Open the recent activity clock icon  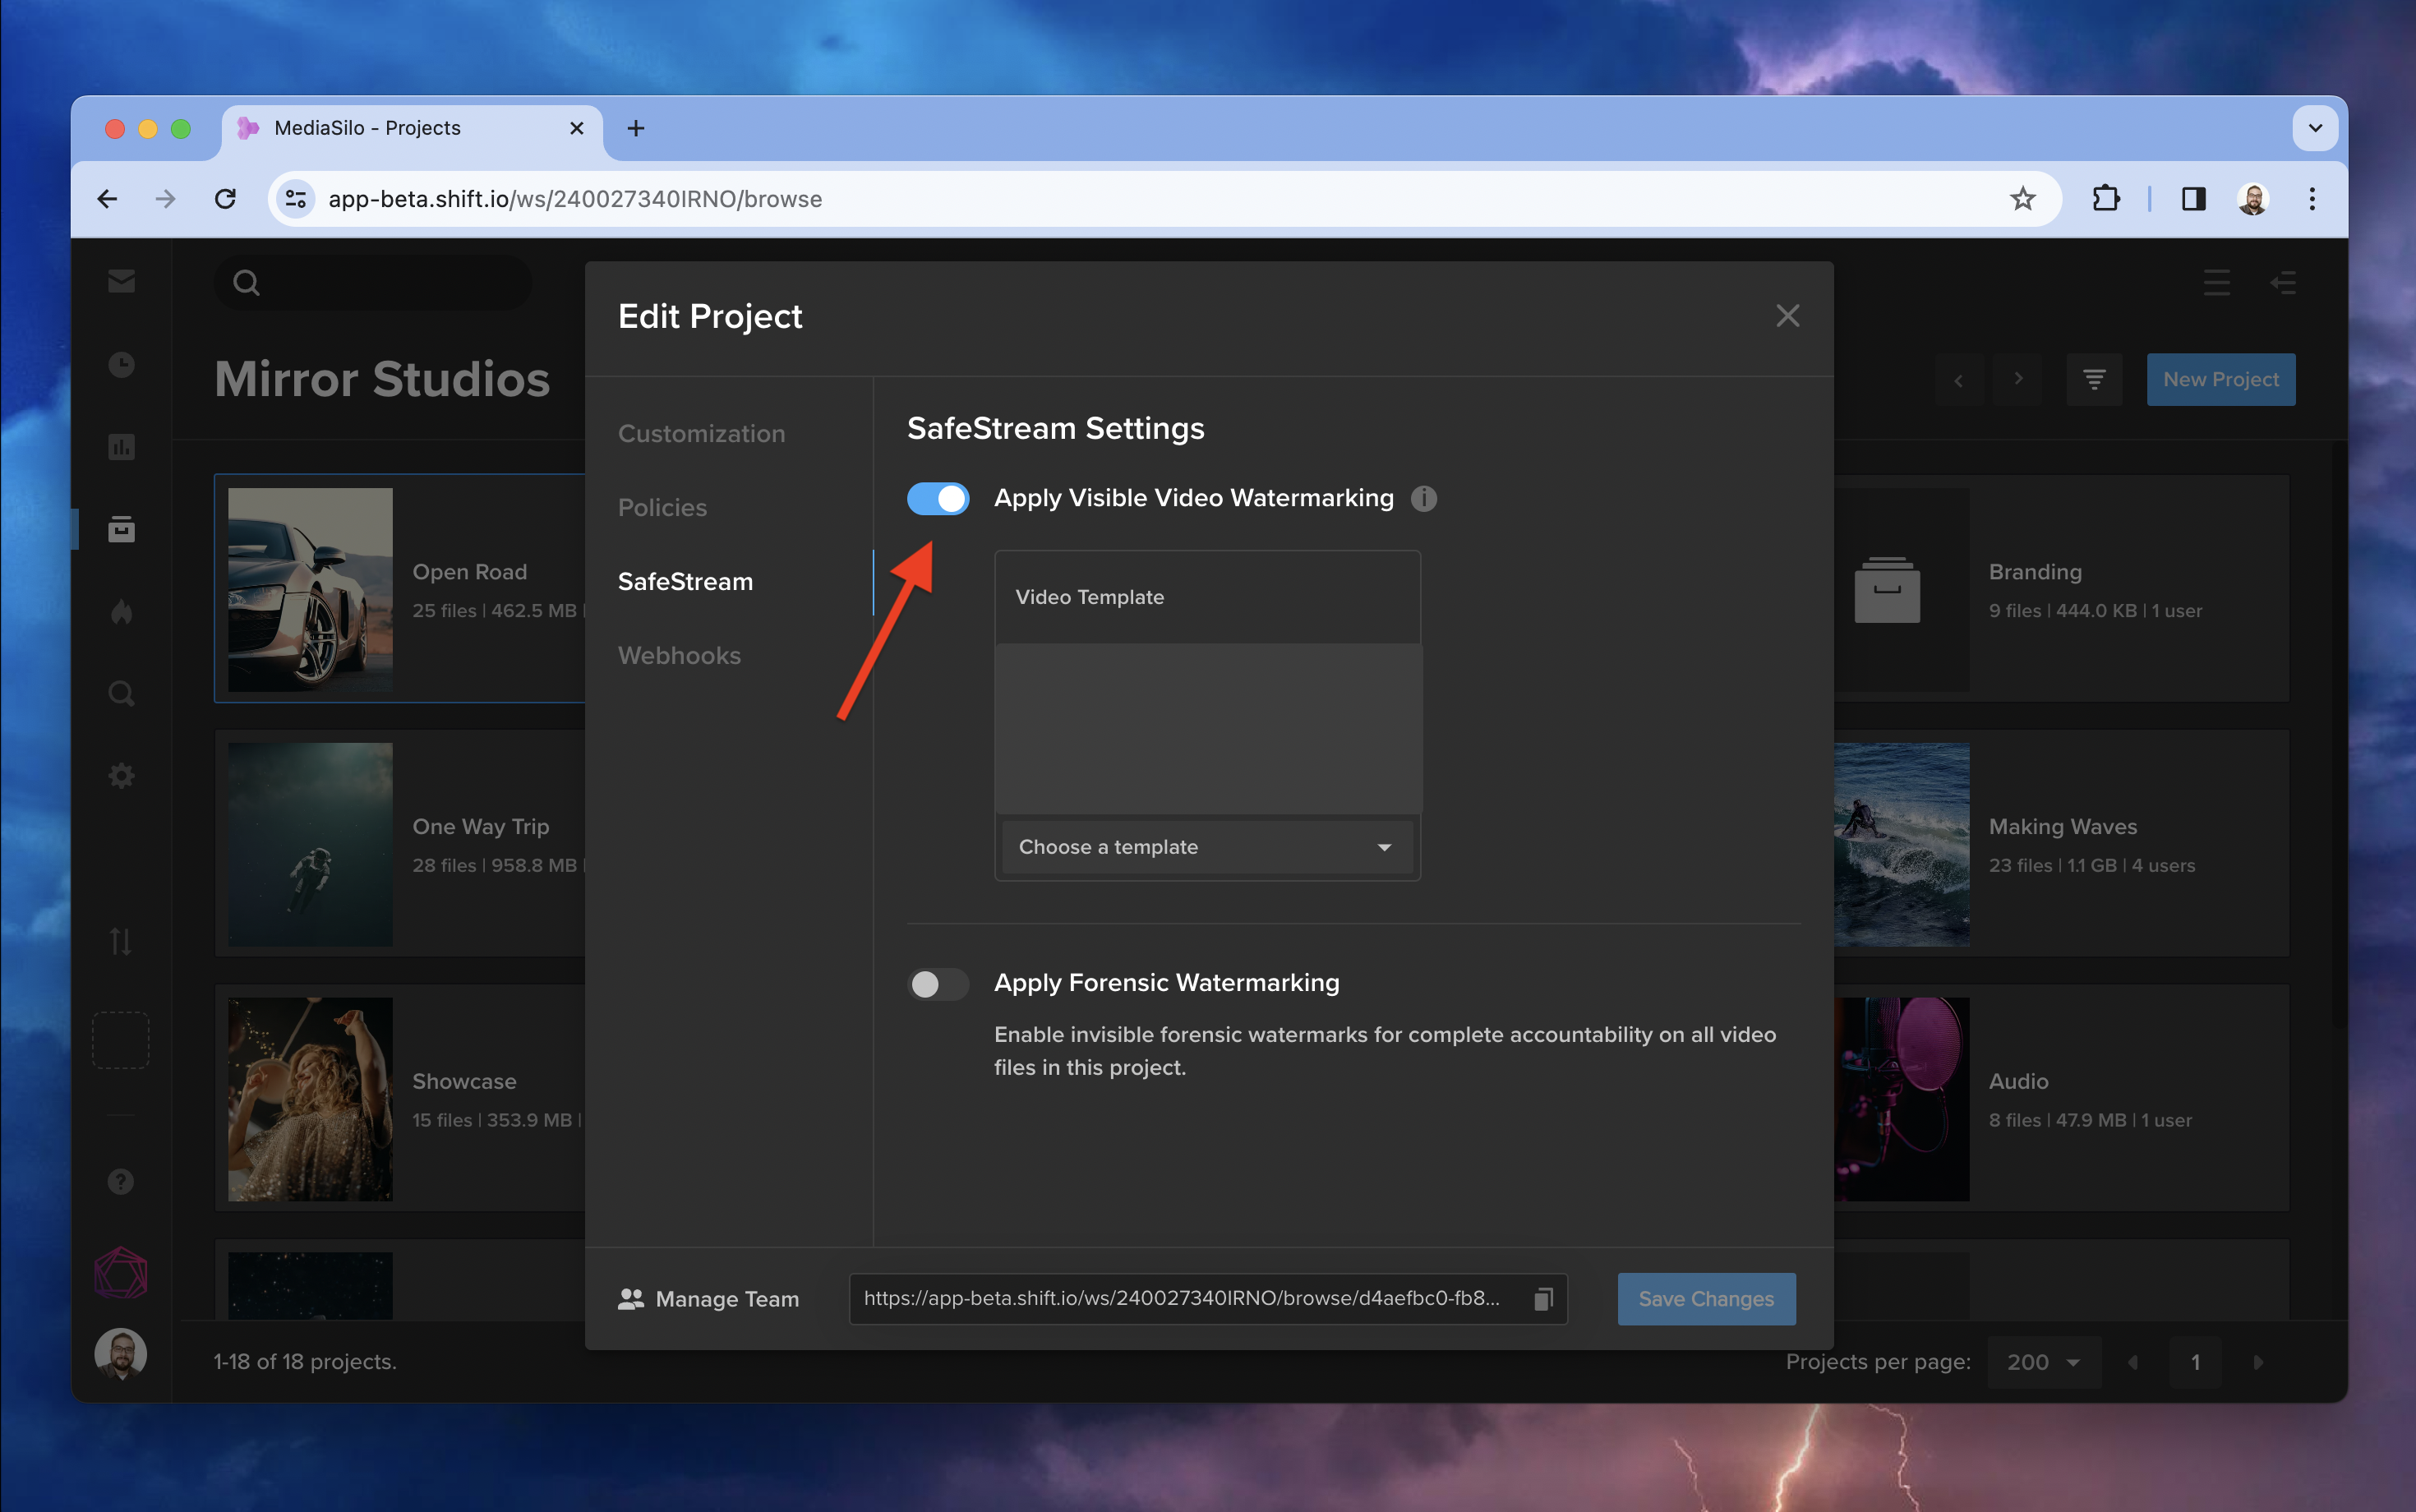121,365
